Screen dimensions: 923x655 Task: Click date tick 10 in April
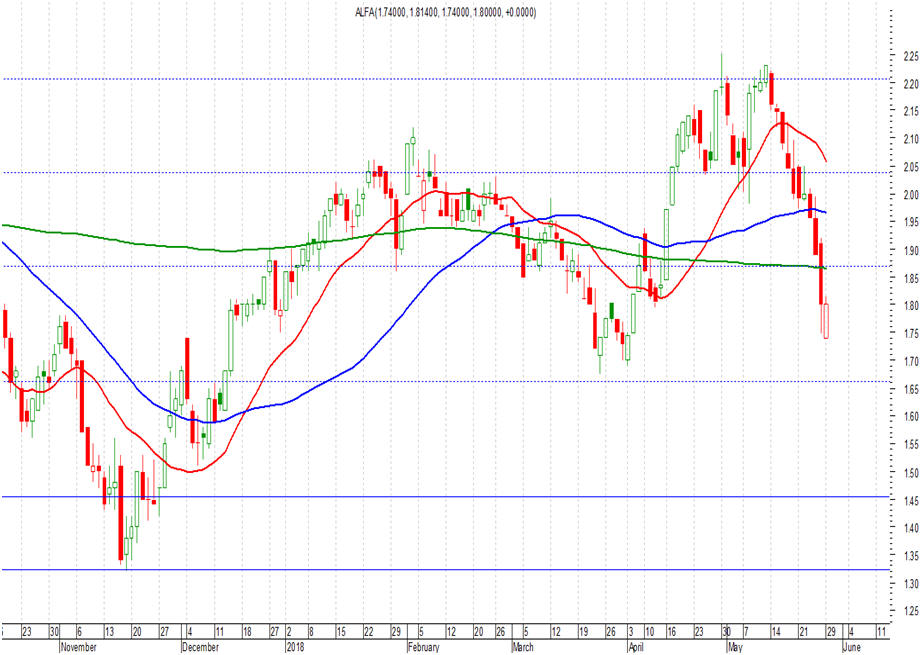click(649, 632)
